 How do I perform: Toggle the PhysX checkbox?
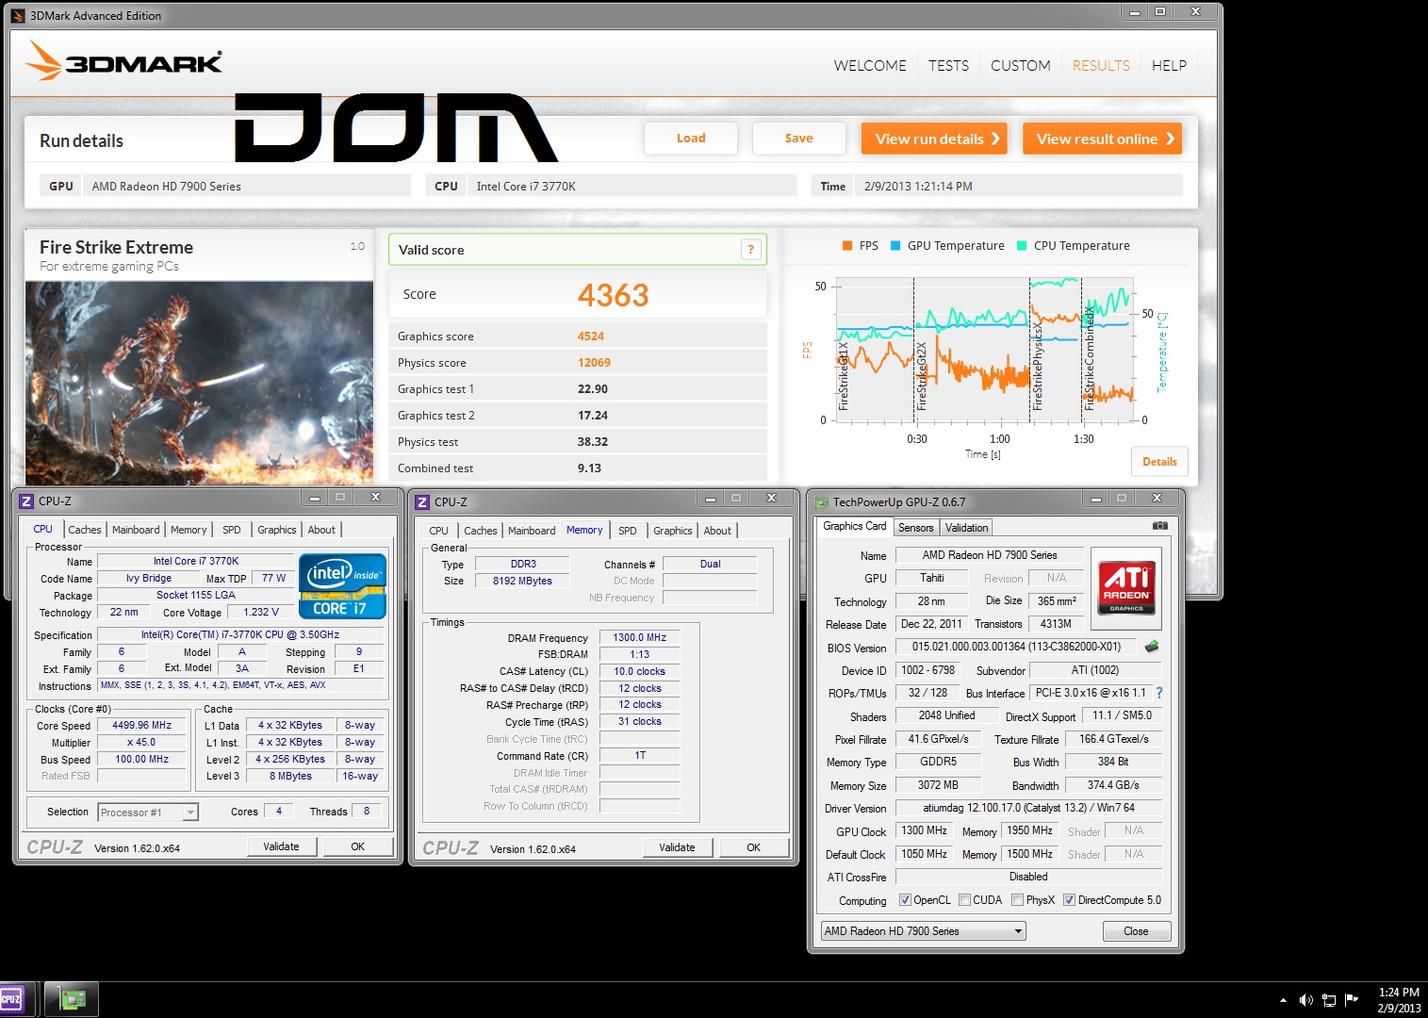click(1017, 900)
